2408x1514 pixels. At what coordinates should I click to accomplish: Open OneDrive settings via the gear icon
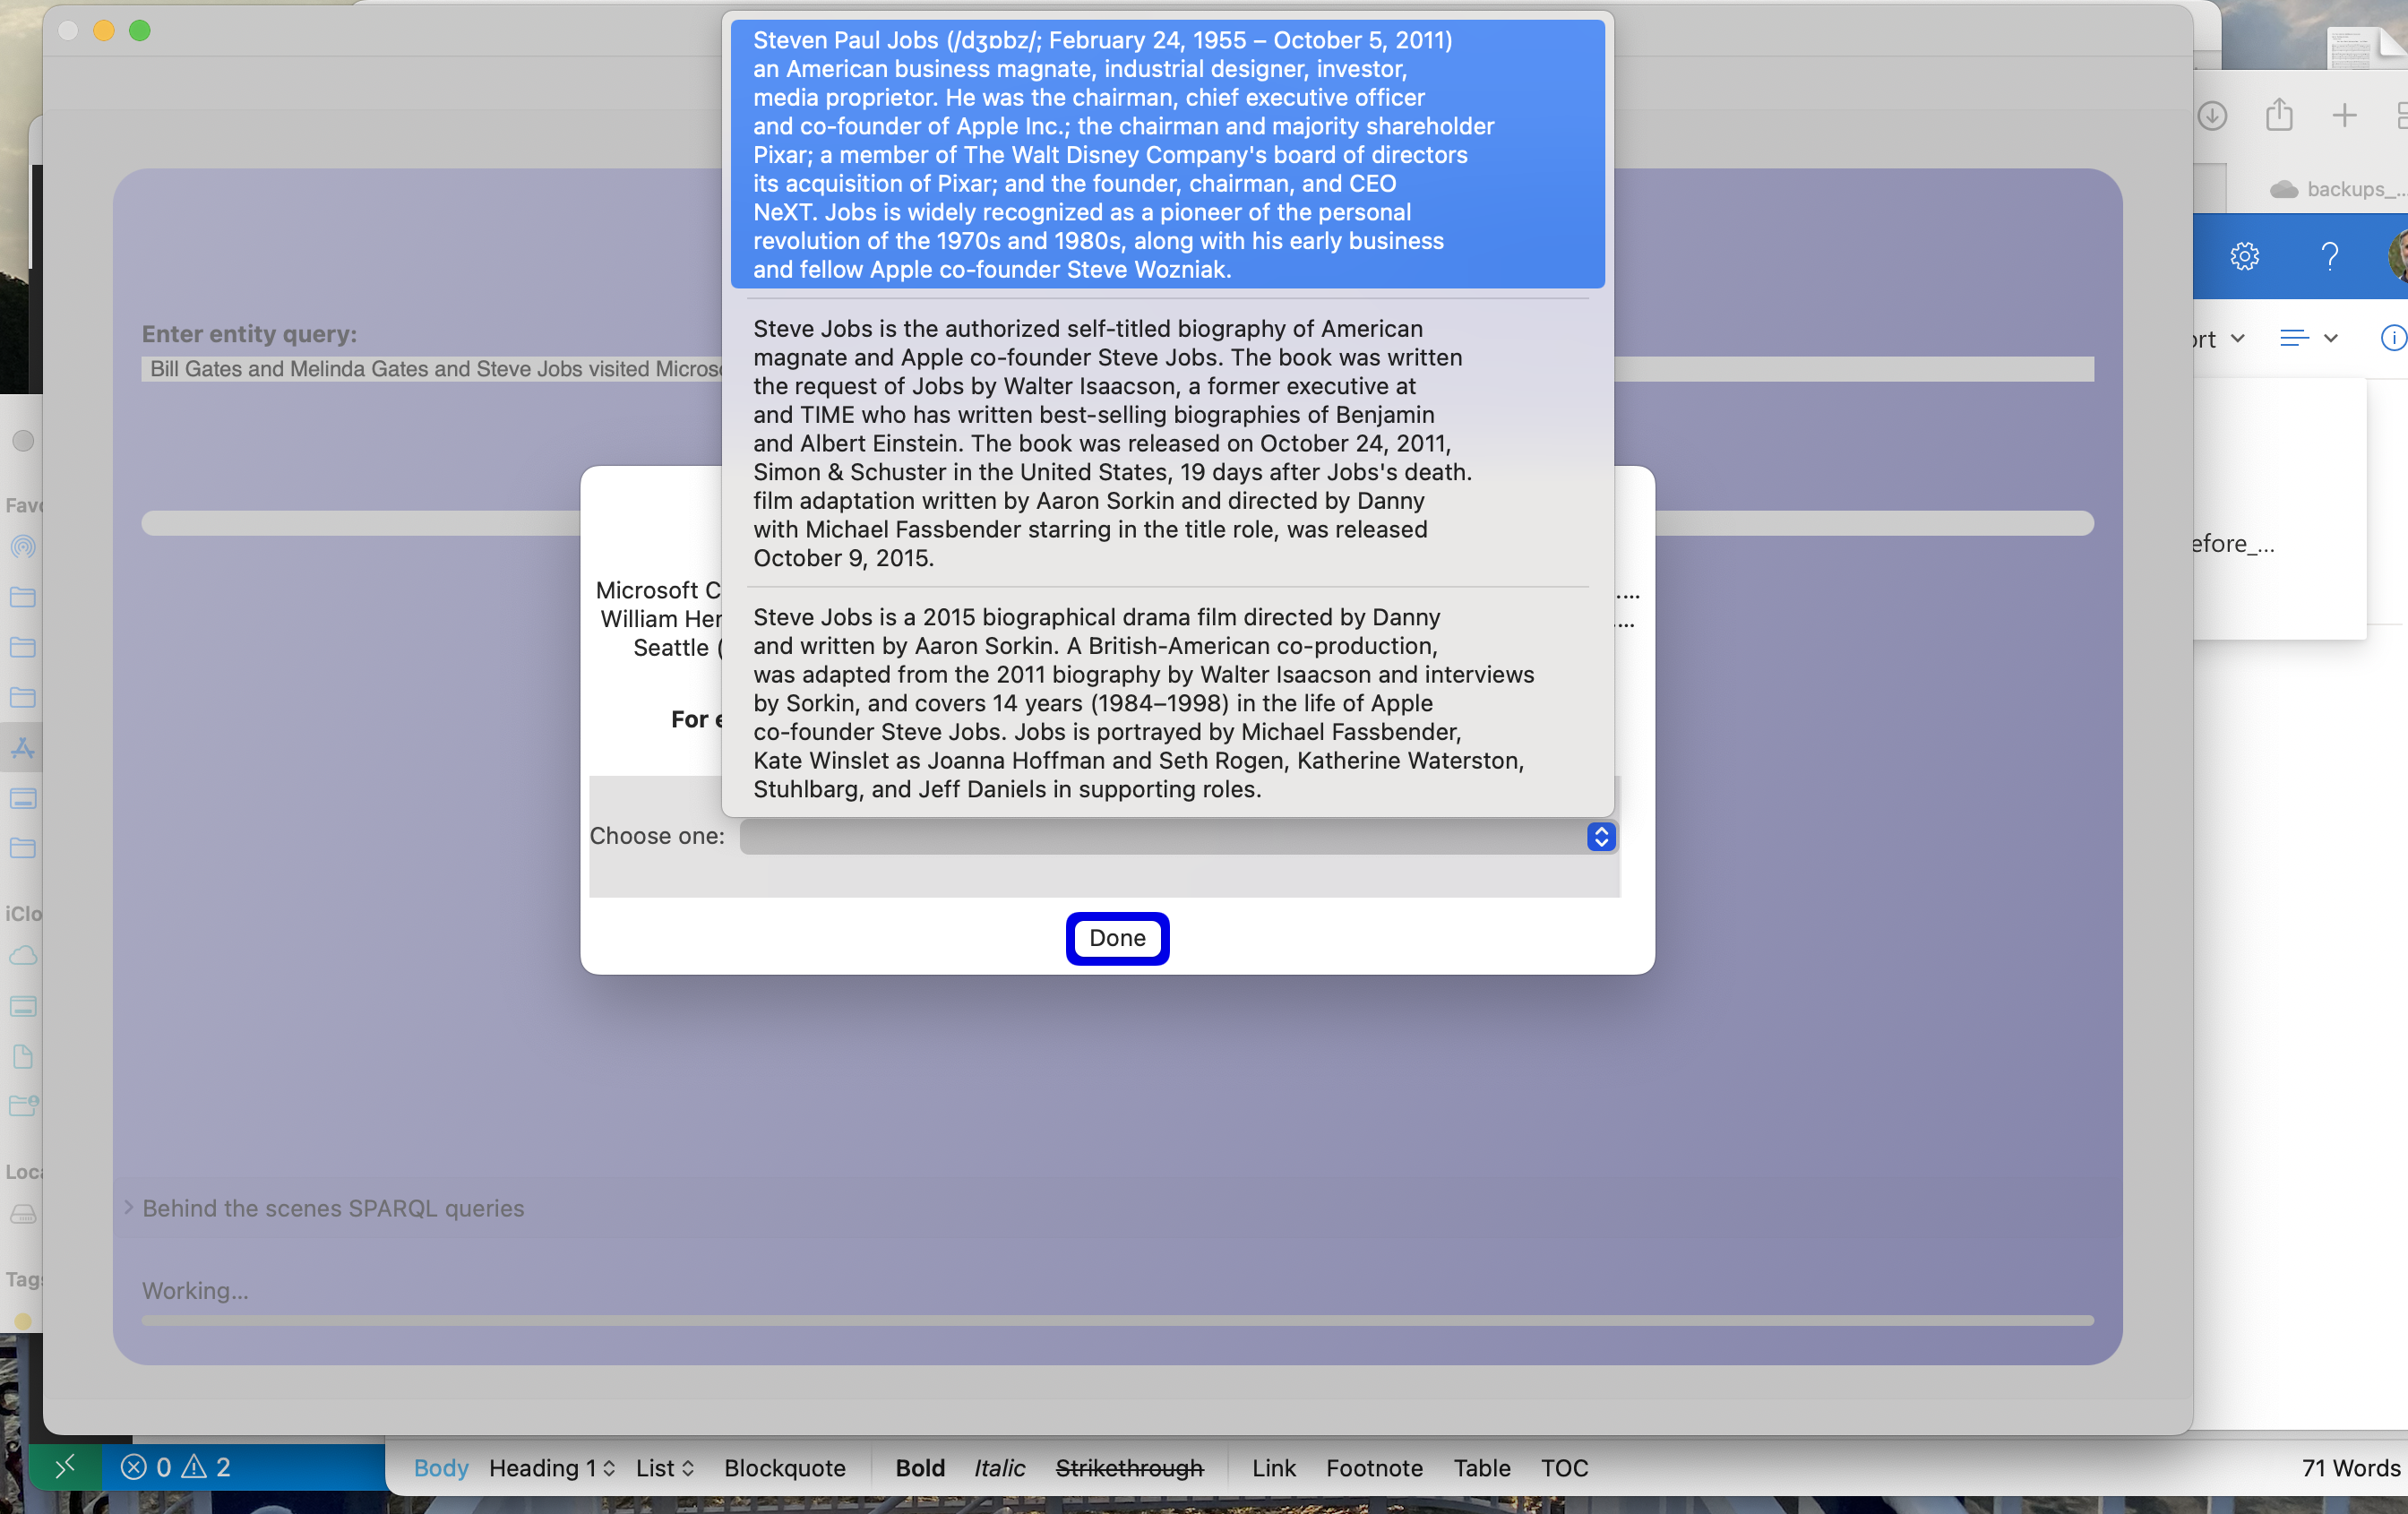point(2245,256)
